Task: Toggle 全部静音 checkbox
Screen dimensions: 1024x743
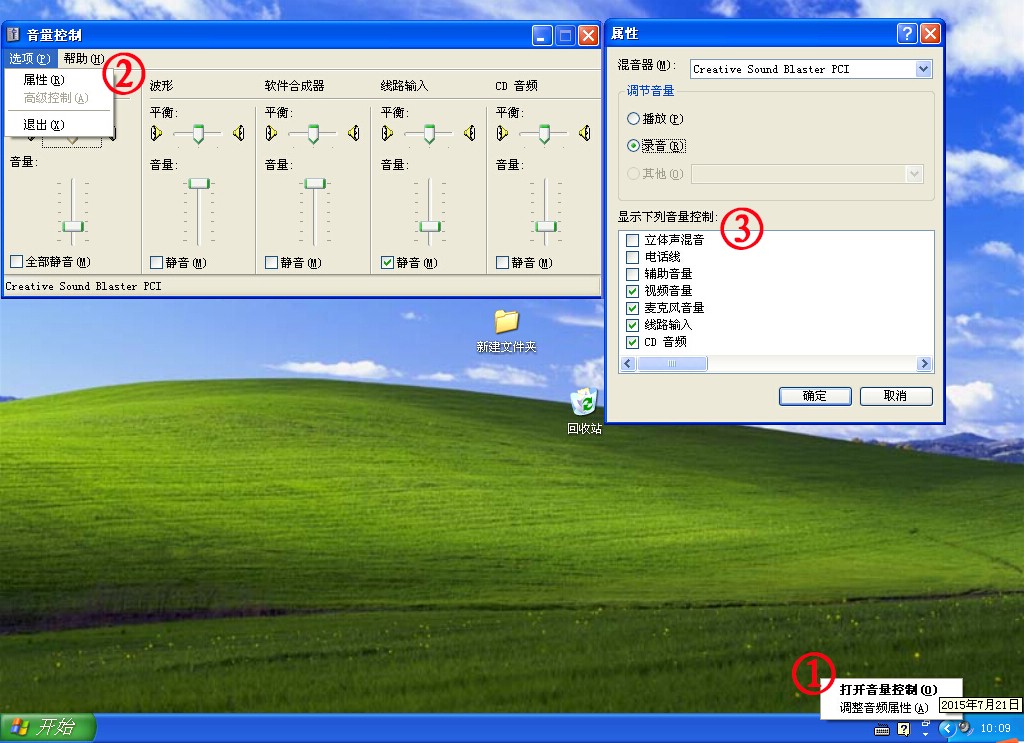Action: coord(16,262)
